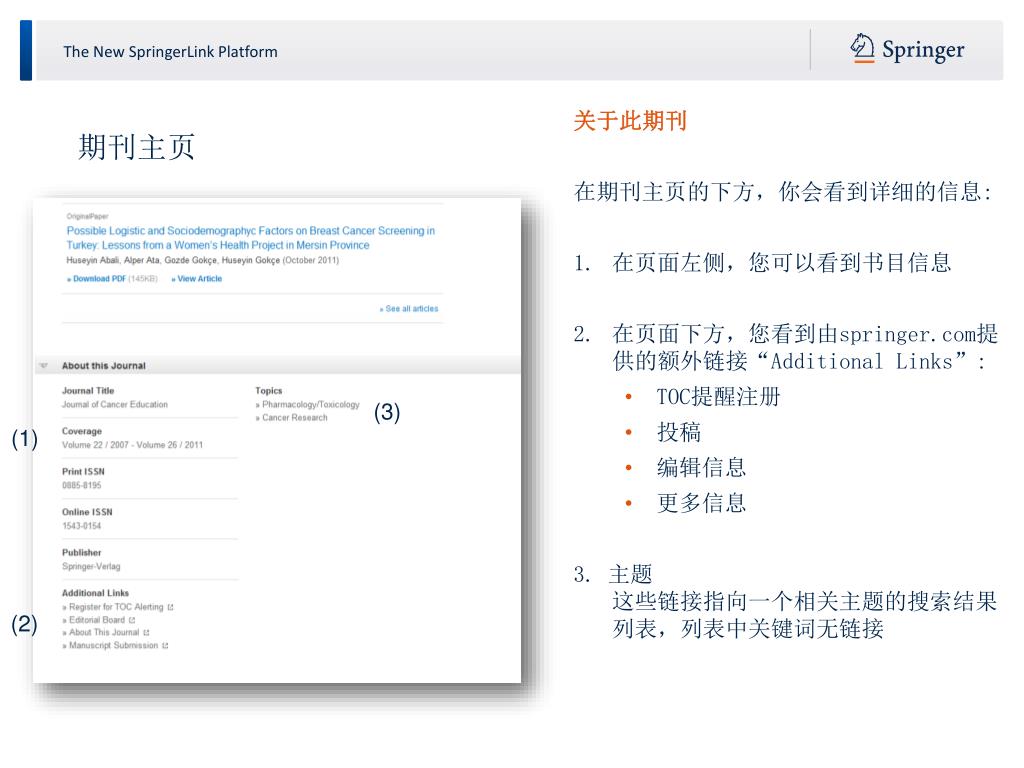Collapse the About this Journal section arrow

[x=44, y=366]
